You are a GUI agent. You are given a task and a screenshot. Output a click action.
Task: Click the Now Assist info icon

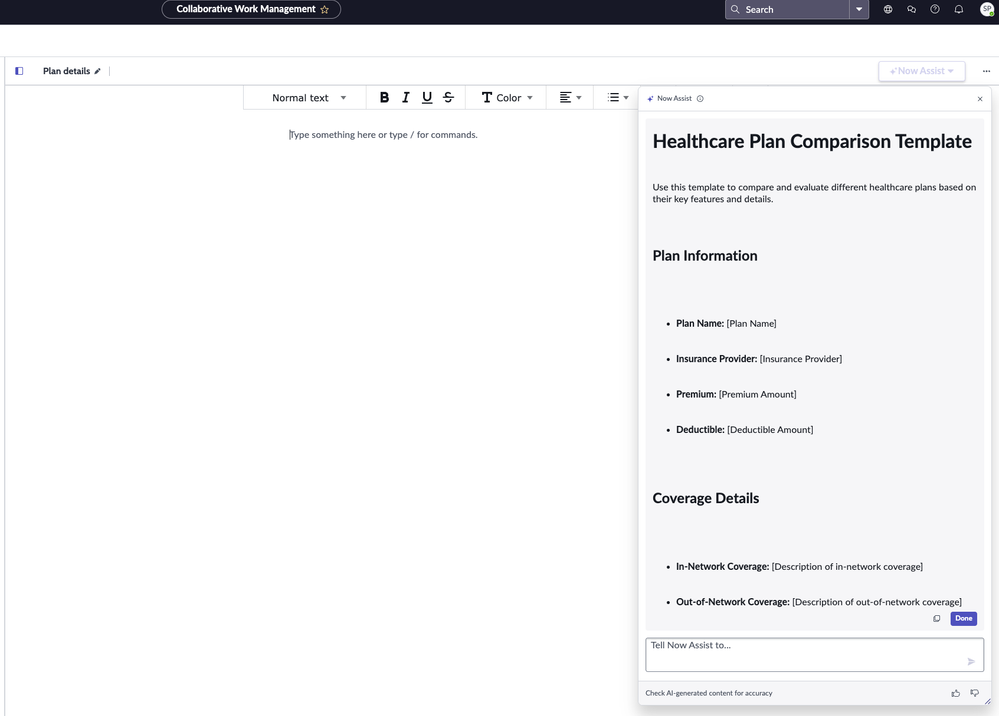point(700,98)
